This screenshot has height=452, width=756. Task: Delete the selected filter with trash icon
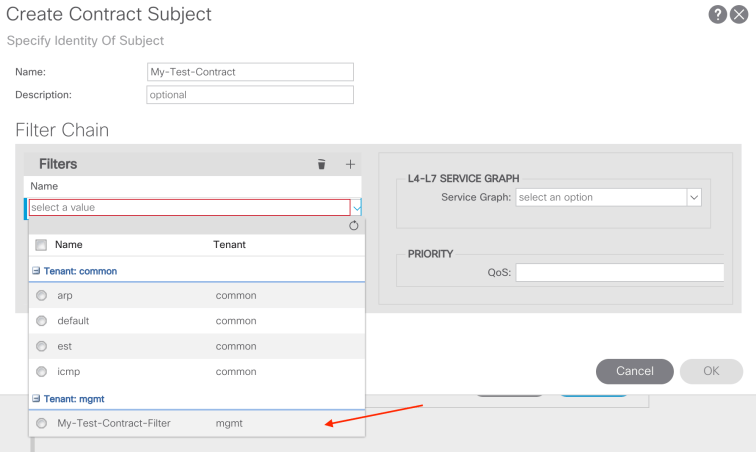coord(321,164)
